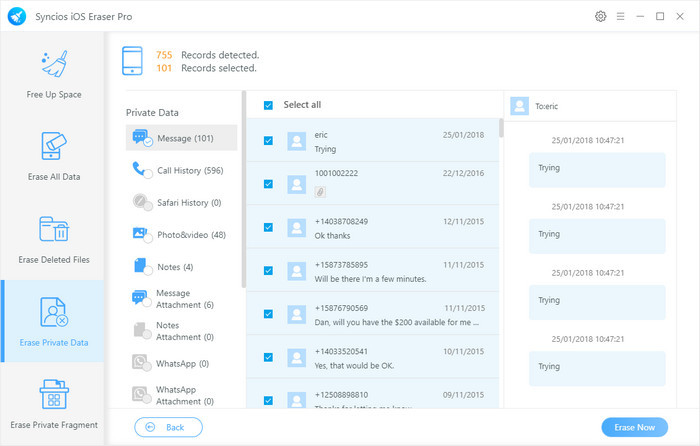The image size is (700, 446).
Task: Switch to Erase Deleted Files tab
Action: click(54, 239)
